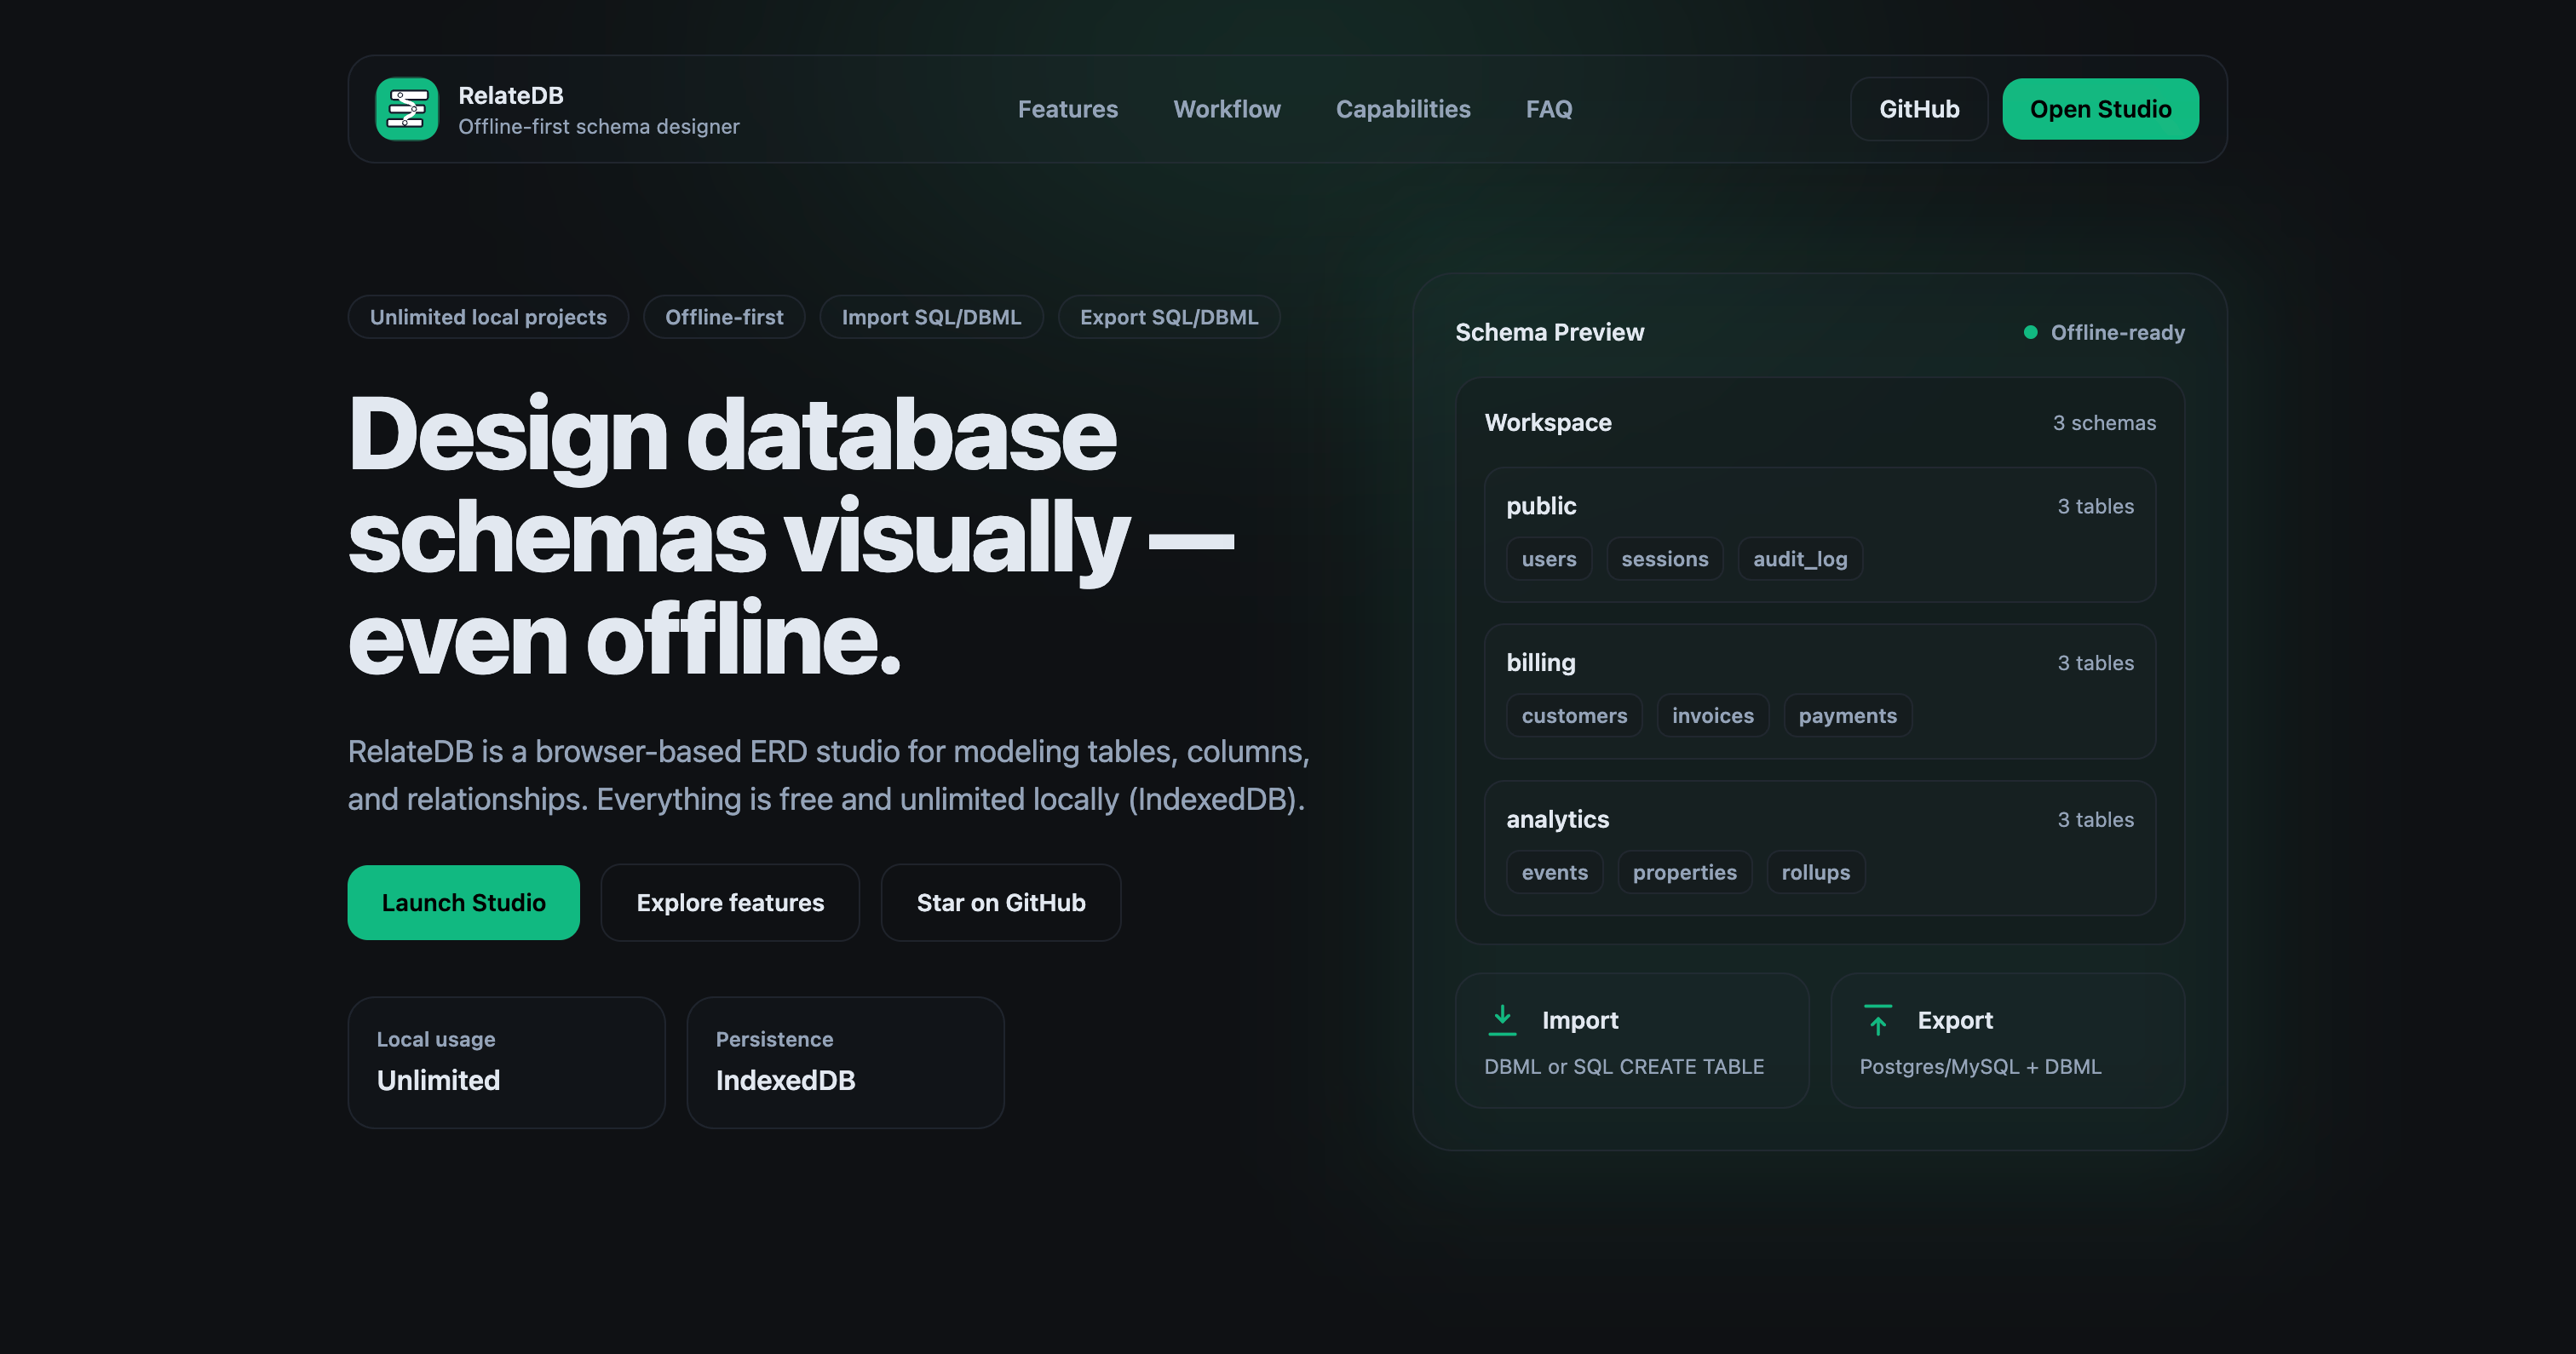Expand the billing schema entry
This screenshot has width=2576, height=1354.
[x=1540, y=662]
